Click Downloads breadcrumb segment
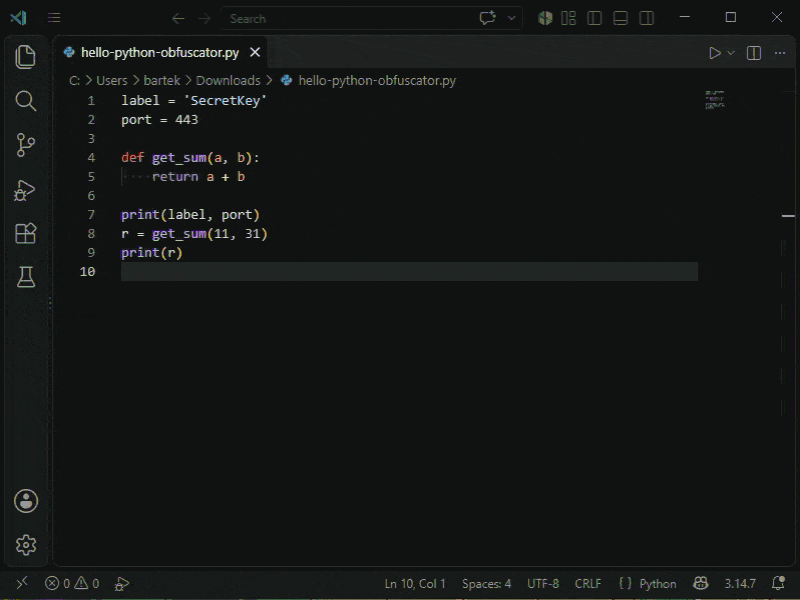Viewport: 800px width, 600px height. coord(228,81)
